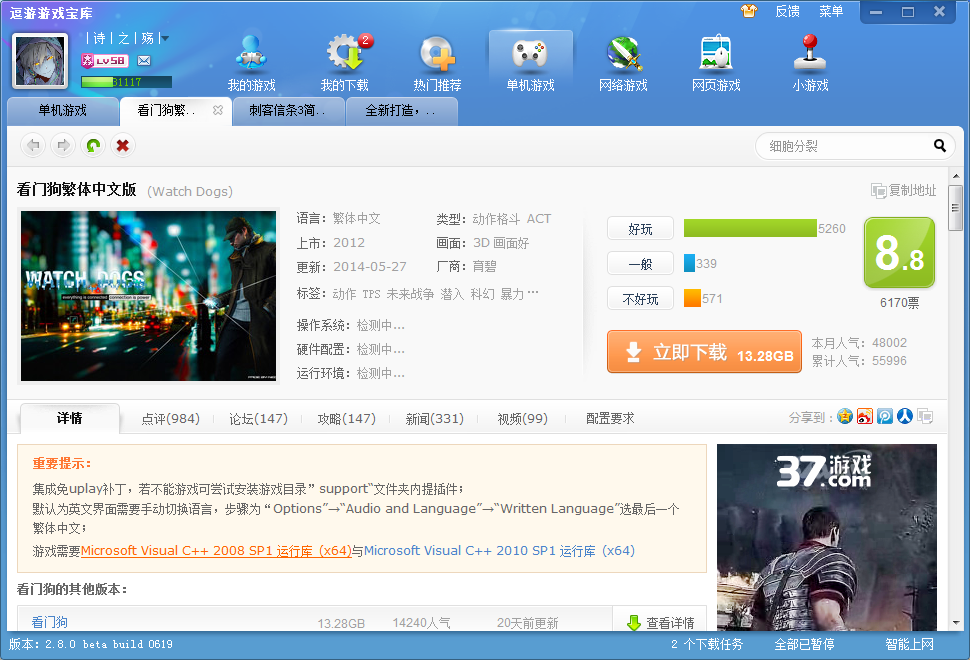Click the magnifier search icon

940,146
